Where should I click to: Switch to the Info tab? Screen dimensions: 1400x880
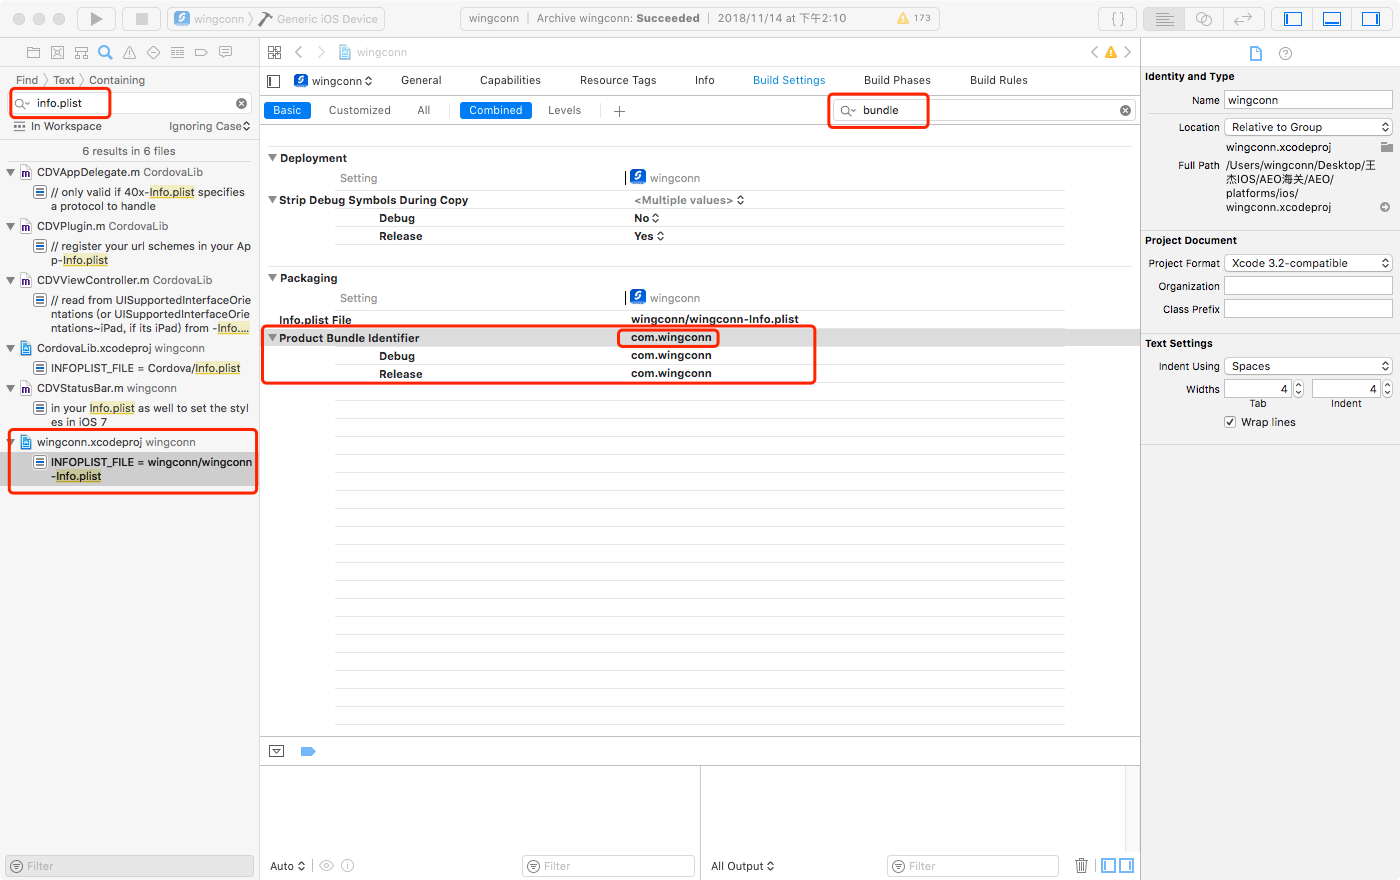pyautogui.click(x=705, y=80)
